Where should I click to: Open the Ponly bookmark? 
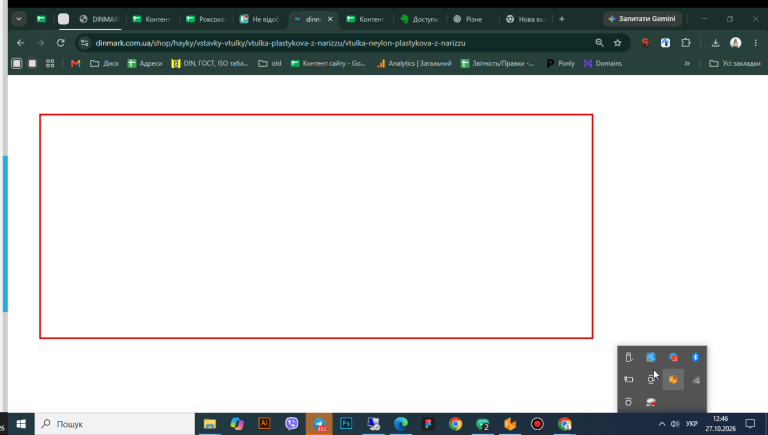tap(560, 63)
